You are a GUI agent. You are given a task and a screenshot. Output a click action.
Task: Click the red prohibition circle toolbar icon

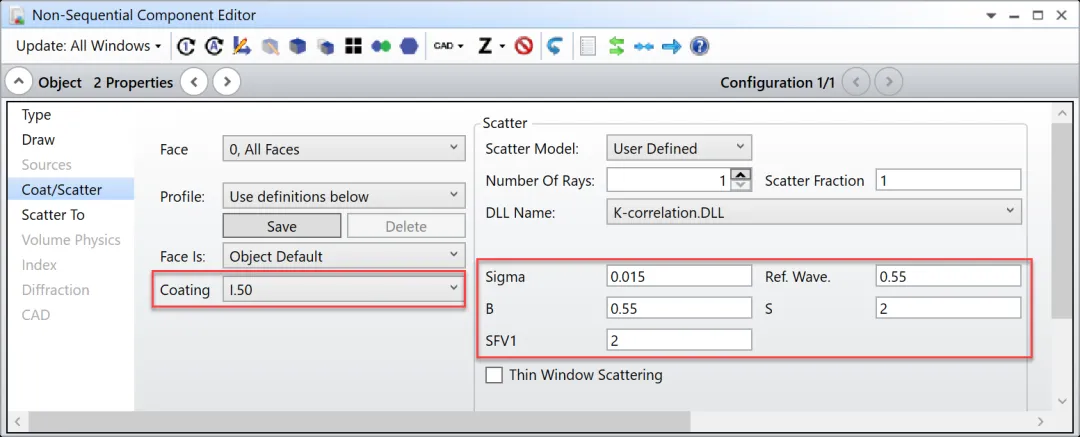[523, 46]
